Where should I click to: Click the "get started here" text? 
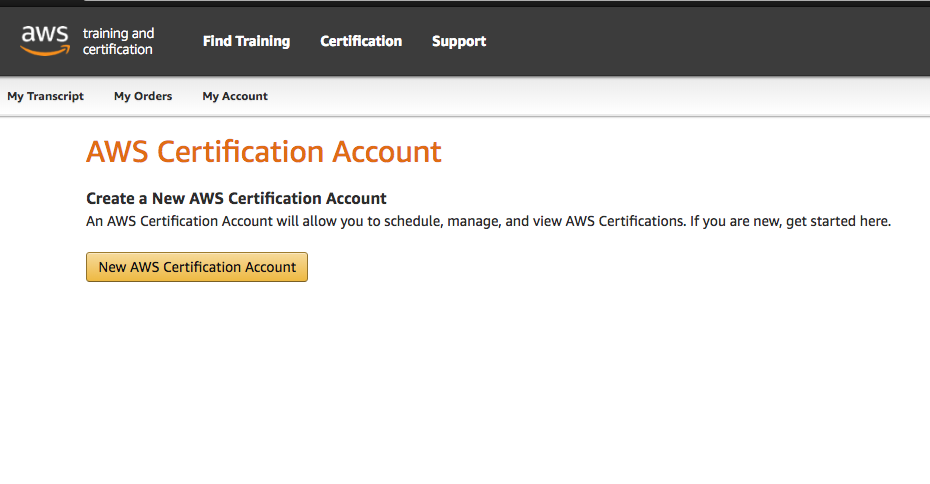(x=838, y=221)
